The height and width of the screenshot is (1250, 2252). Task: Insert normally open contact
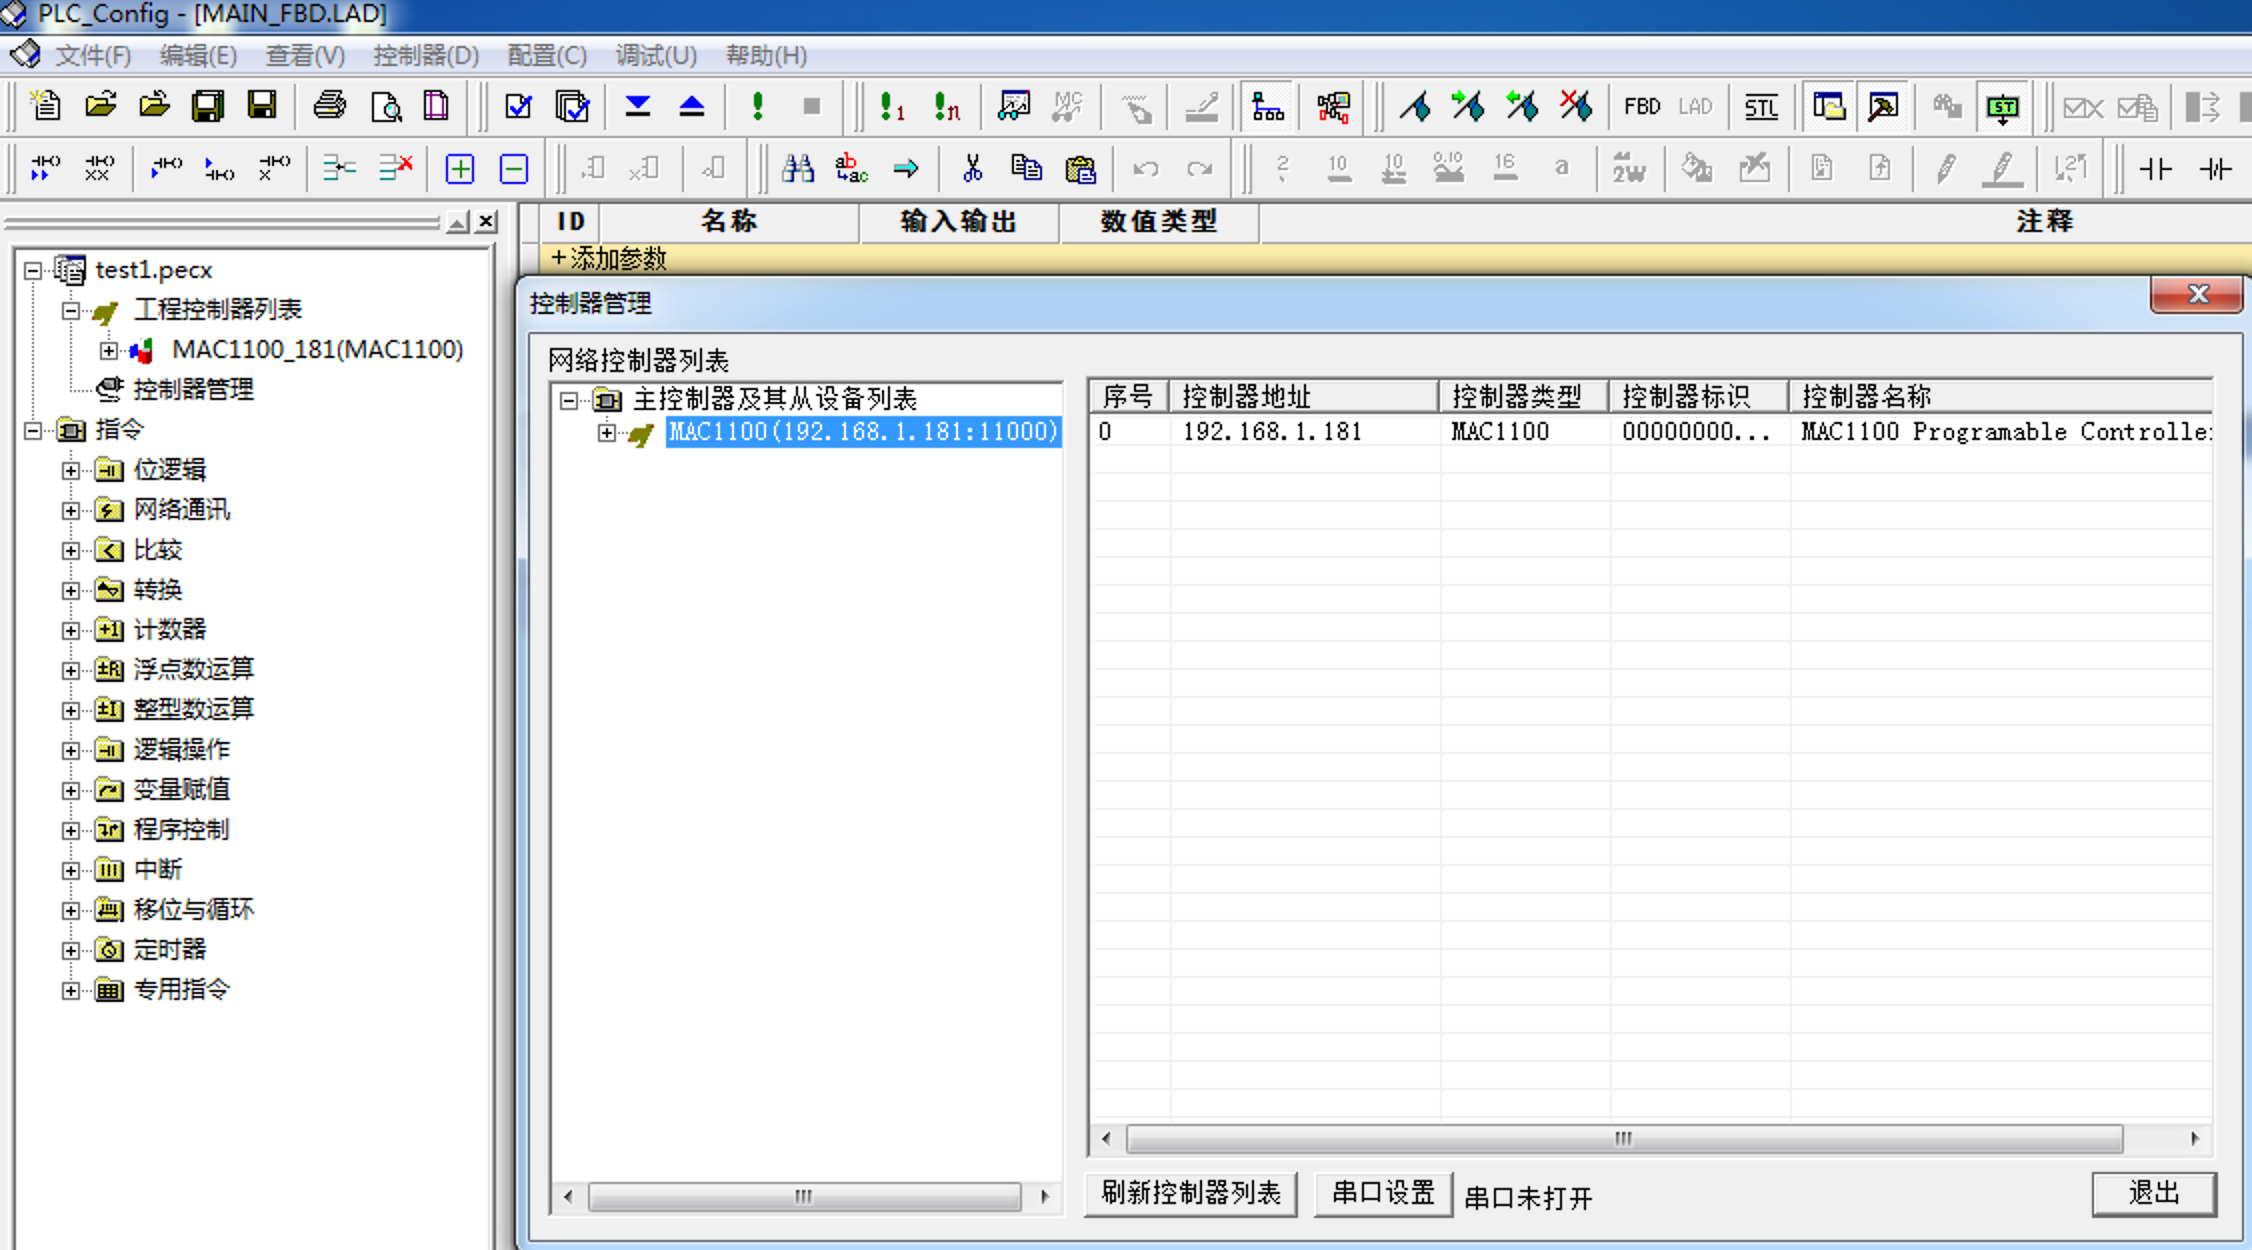2156,169
